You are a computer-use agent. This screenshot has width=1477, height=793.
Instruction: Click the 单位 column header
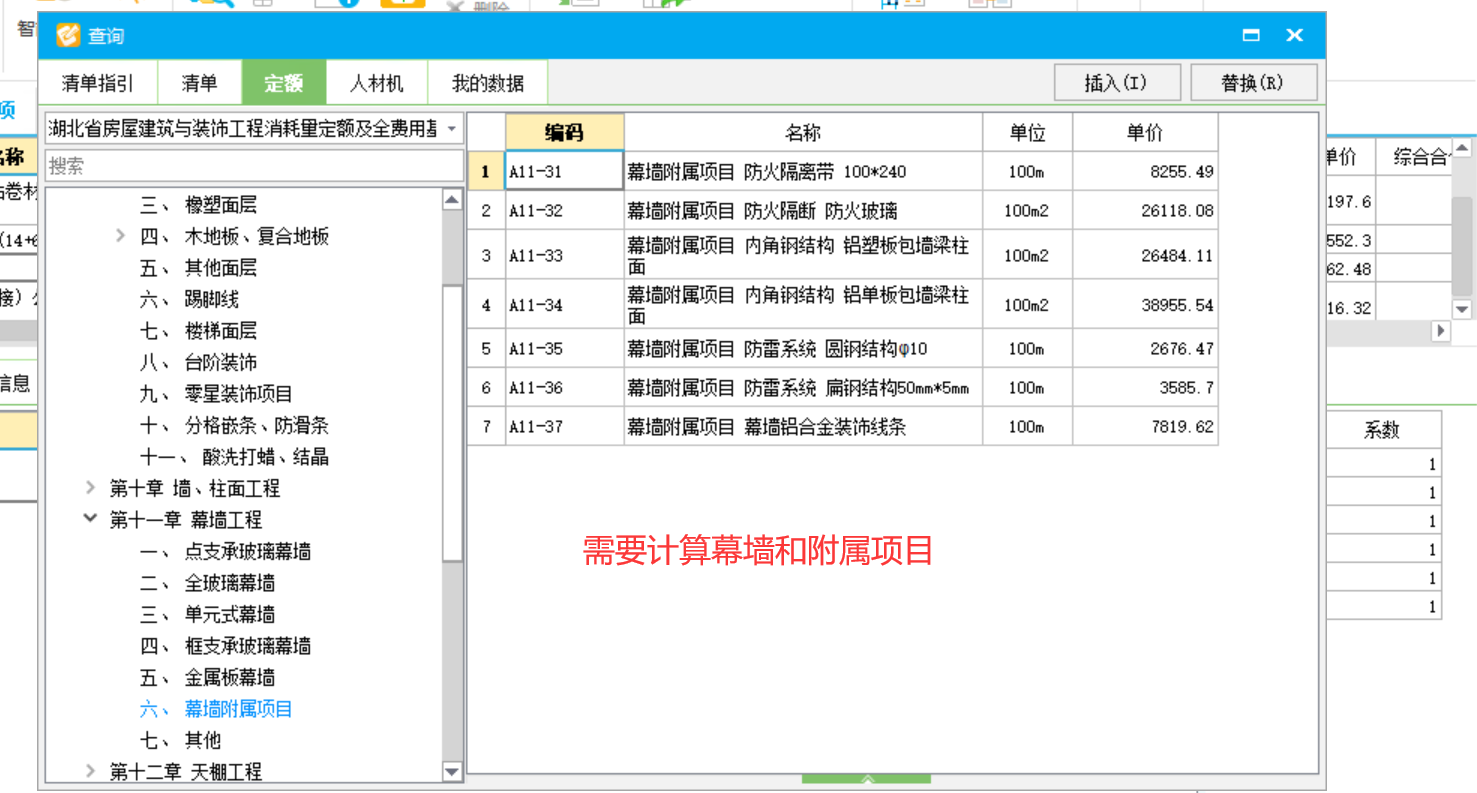1027,132
